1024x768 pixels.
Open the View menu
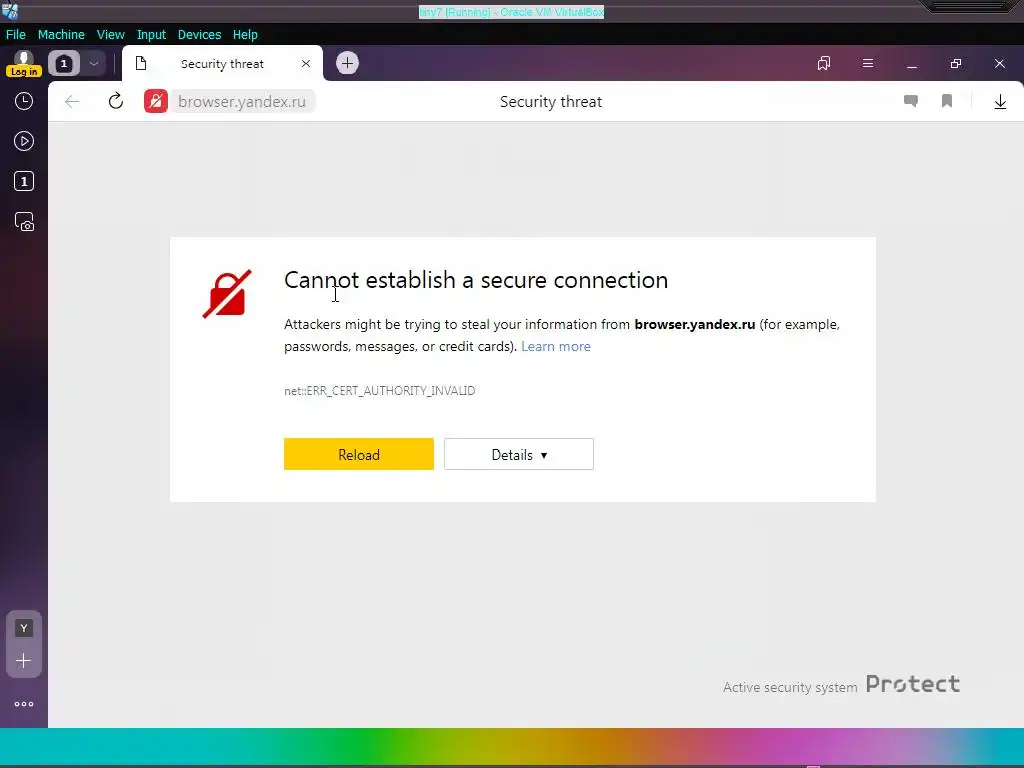click(x=110, y=35)
